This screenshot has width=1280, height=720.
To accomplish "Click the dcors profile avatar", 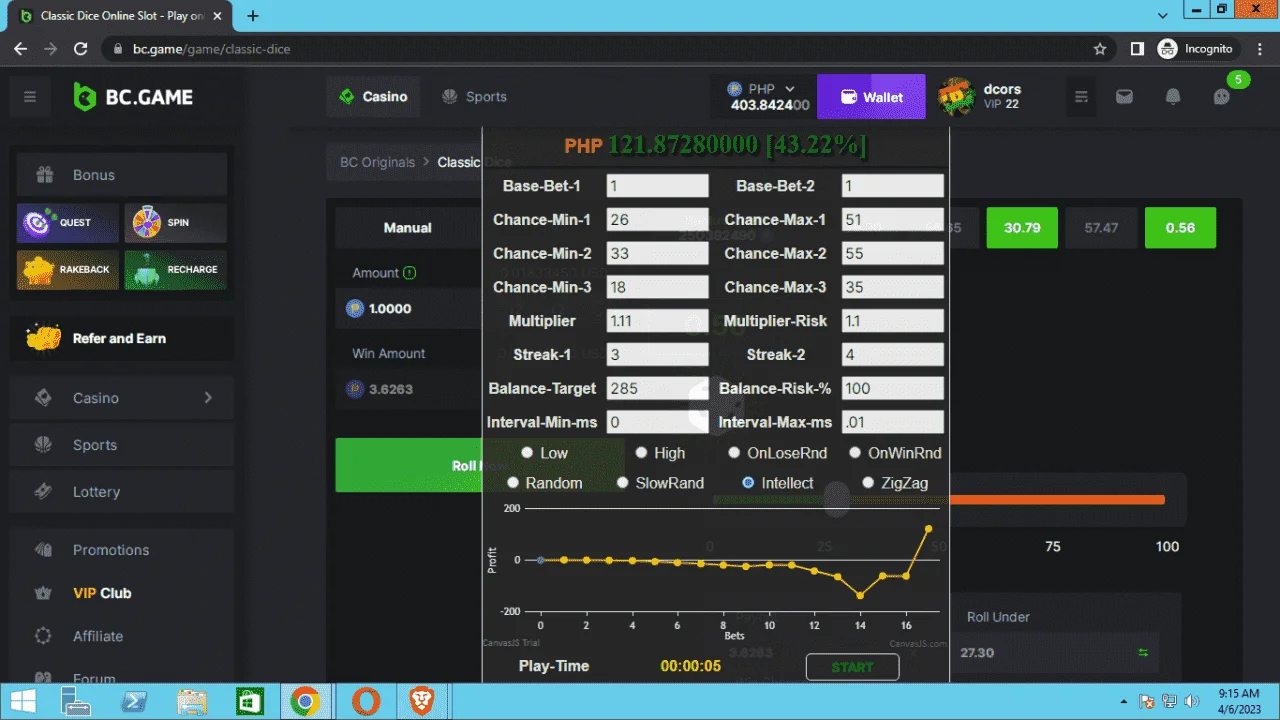I will coord(957,97).
